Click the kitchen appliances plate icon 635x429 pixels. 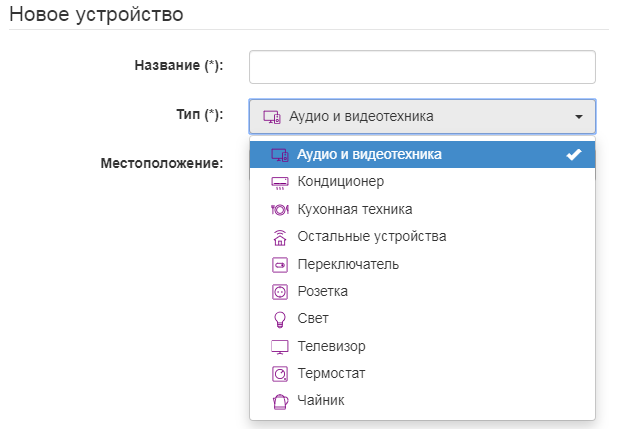(279, 209)
